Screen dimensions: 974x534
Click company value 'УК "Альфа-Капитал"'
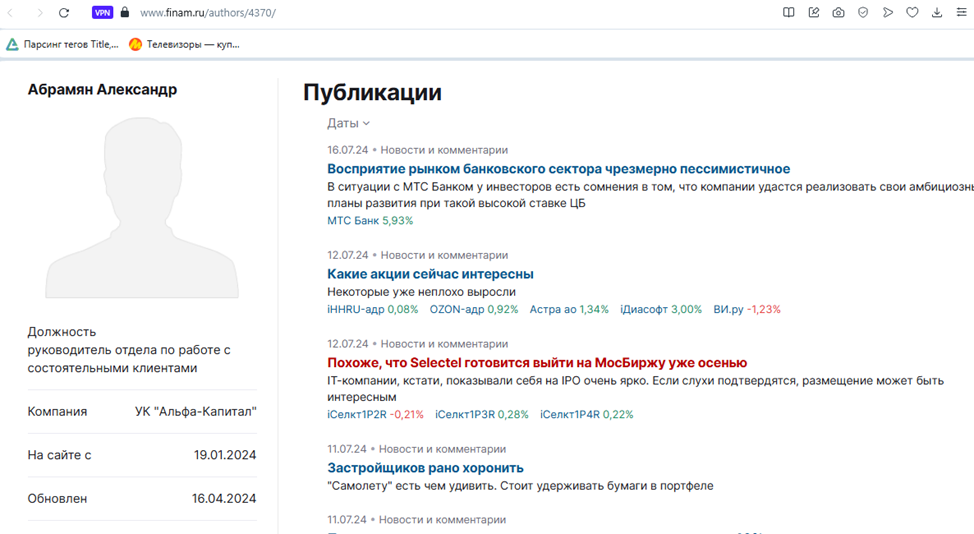tap(196, 411)
